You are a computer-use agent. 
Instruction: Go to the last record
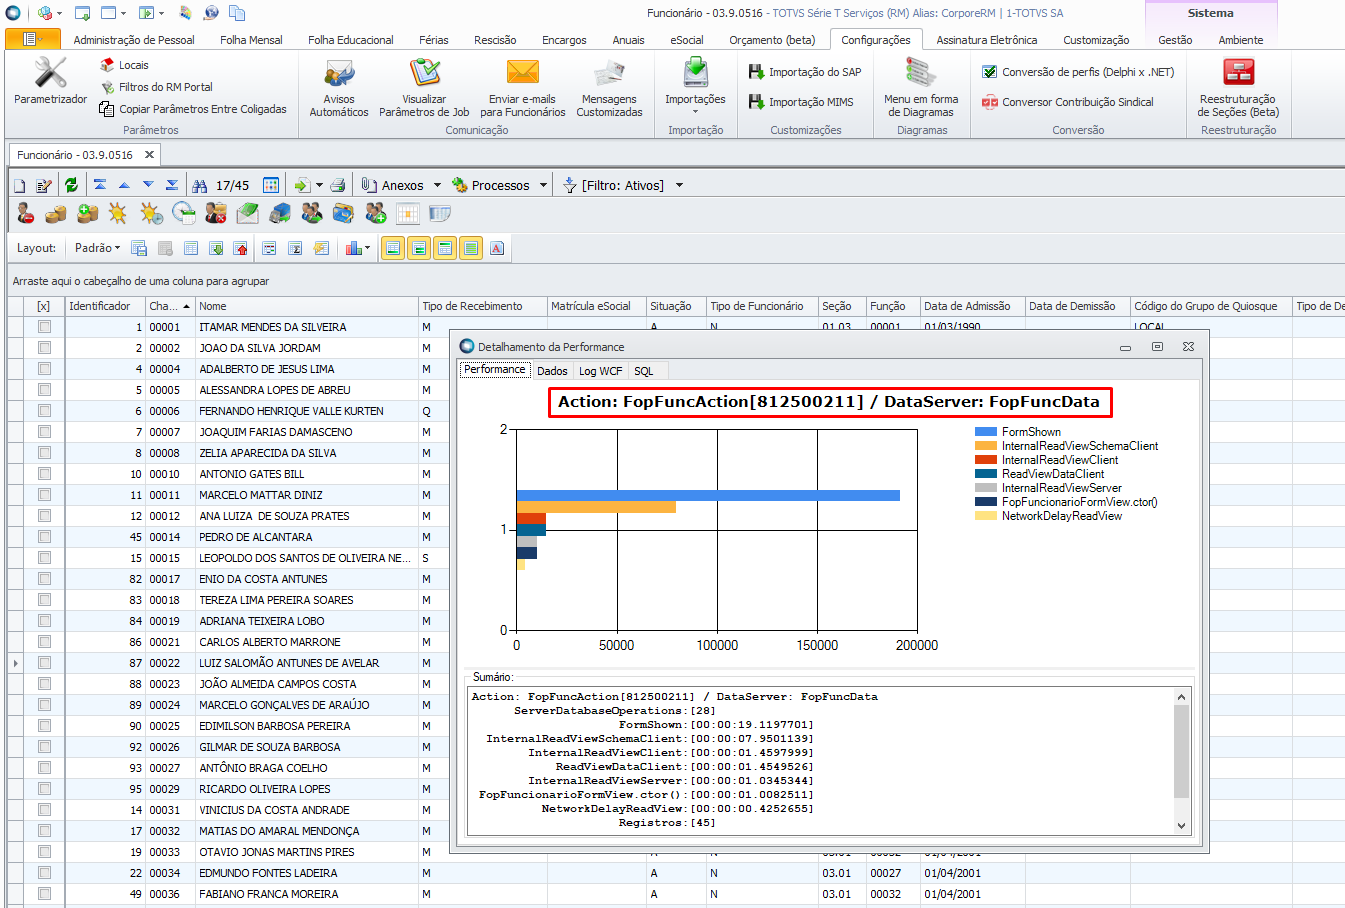click(172, 185)
